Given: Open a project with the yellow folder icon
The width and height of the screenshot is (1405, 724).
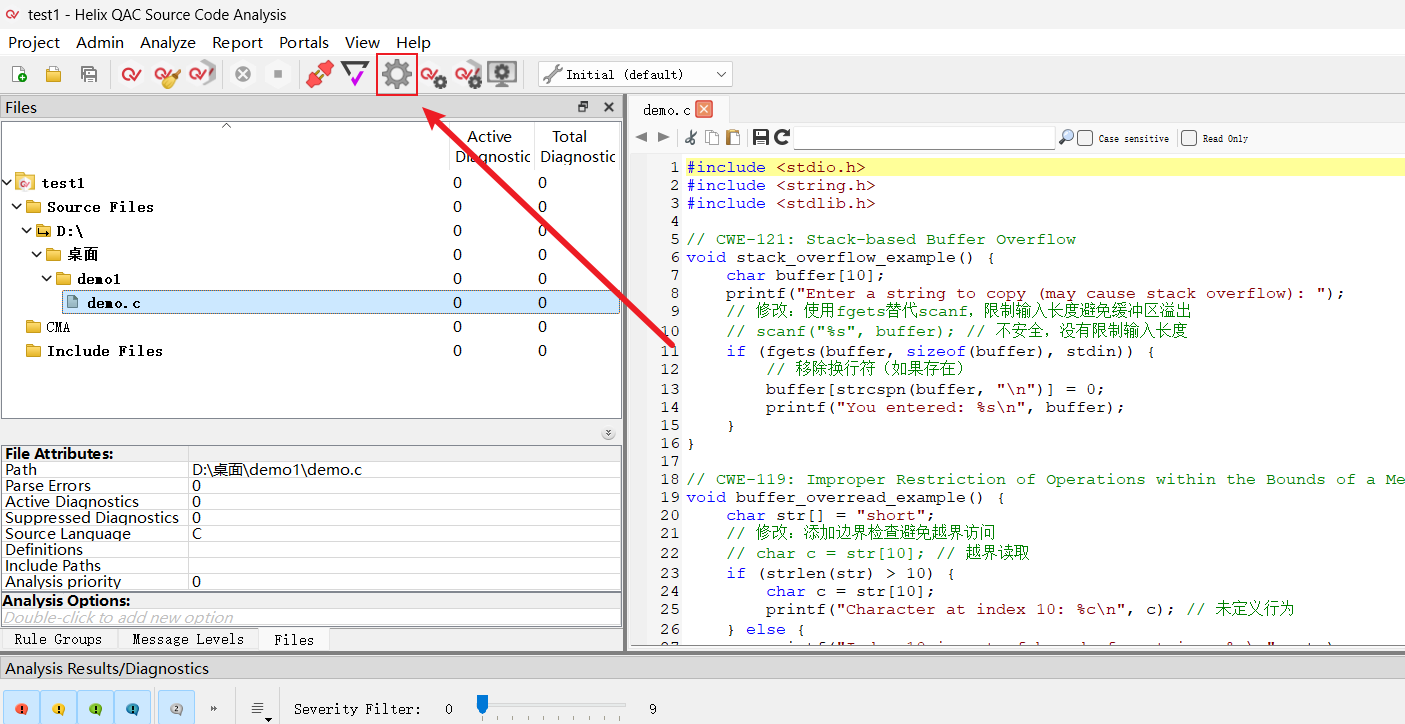Looking at the screenshot, I should click(53, 74).
